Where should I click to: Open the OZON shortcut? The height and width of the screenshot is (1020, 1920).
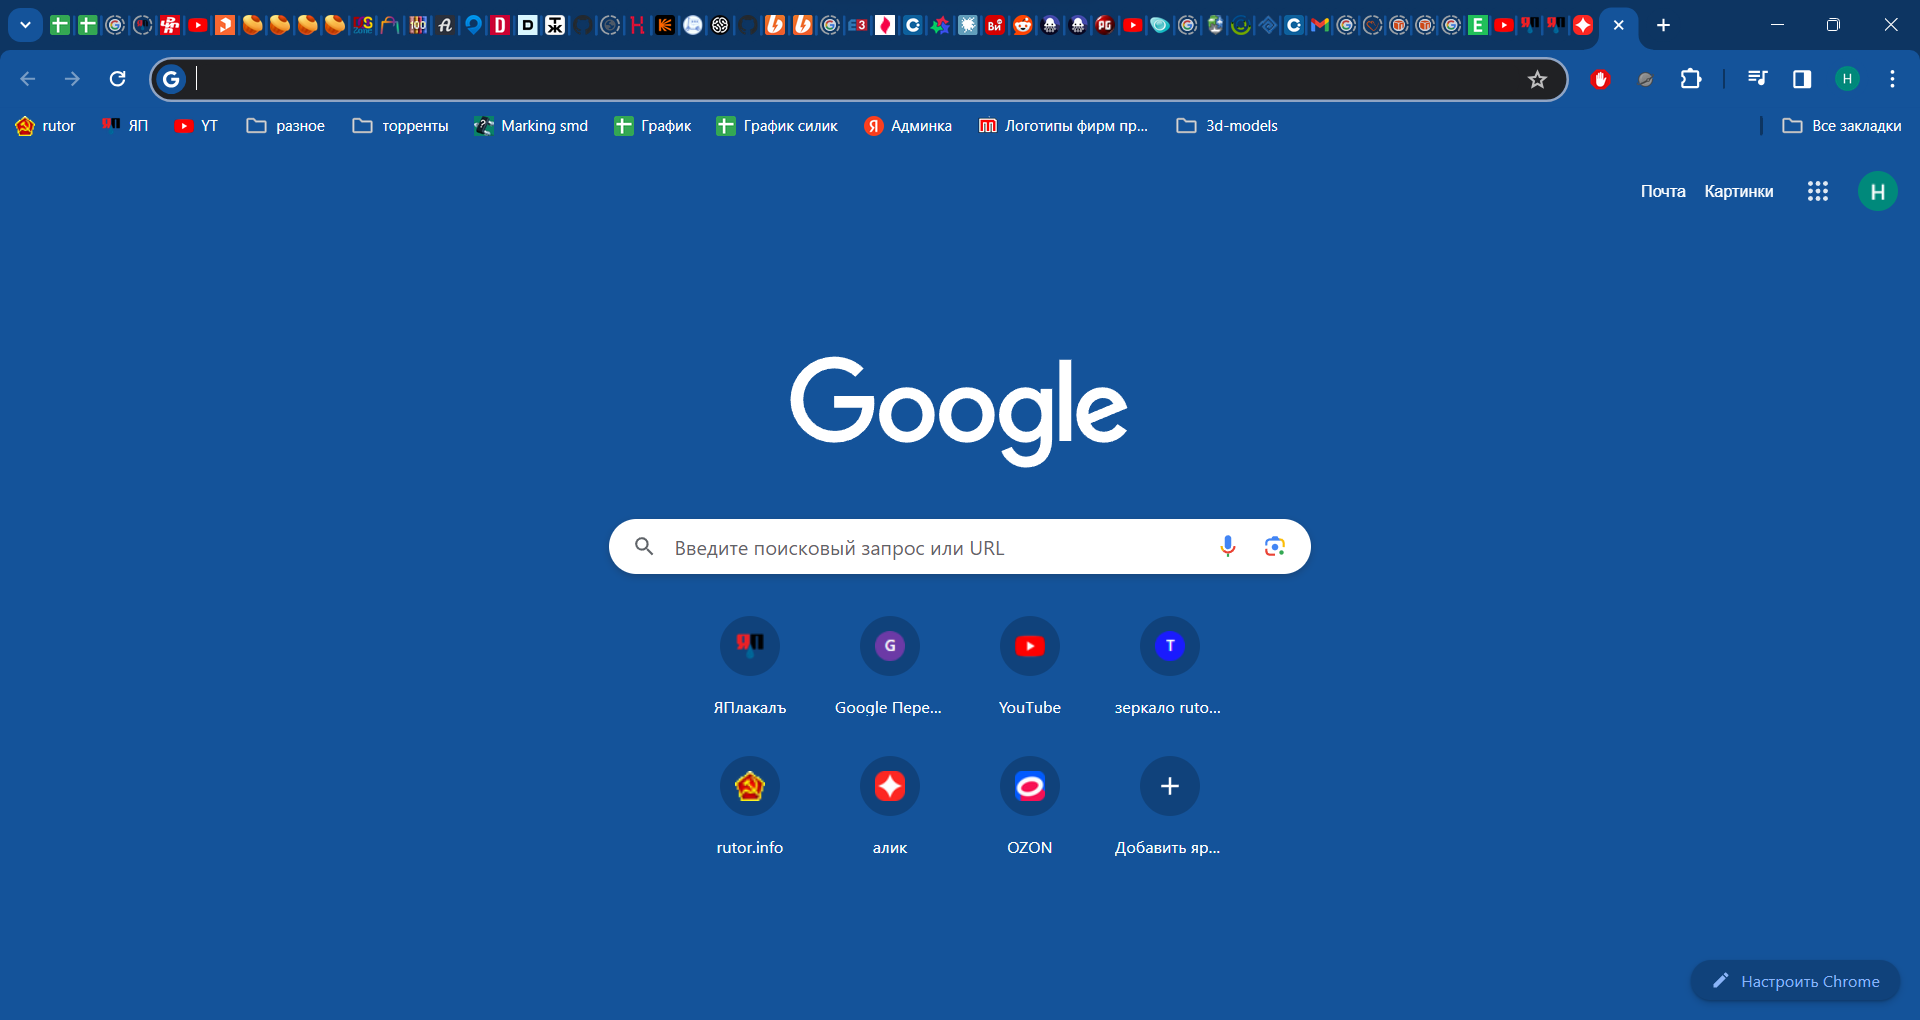tap(1030, 807)
